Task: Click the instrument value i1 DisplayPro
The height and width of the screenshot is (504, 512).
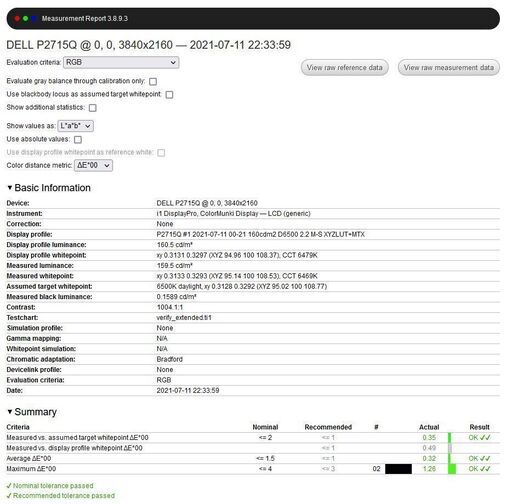Action: point(233,214)
